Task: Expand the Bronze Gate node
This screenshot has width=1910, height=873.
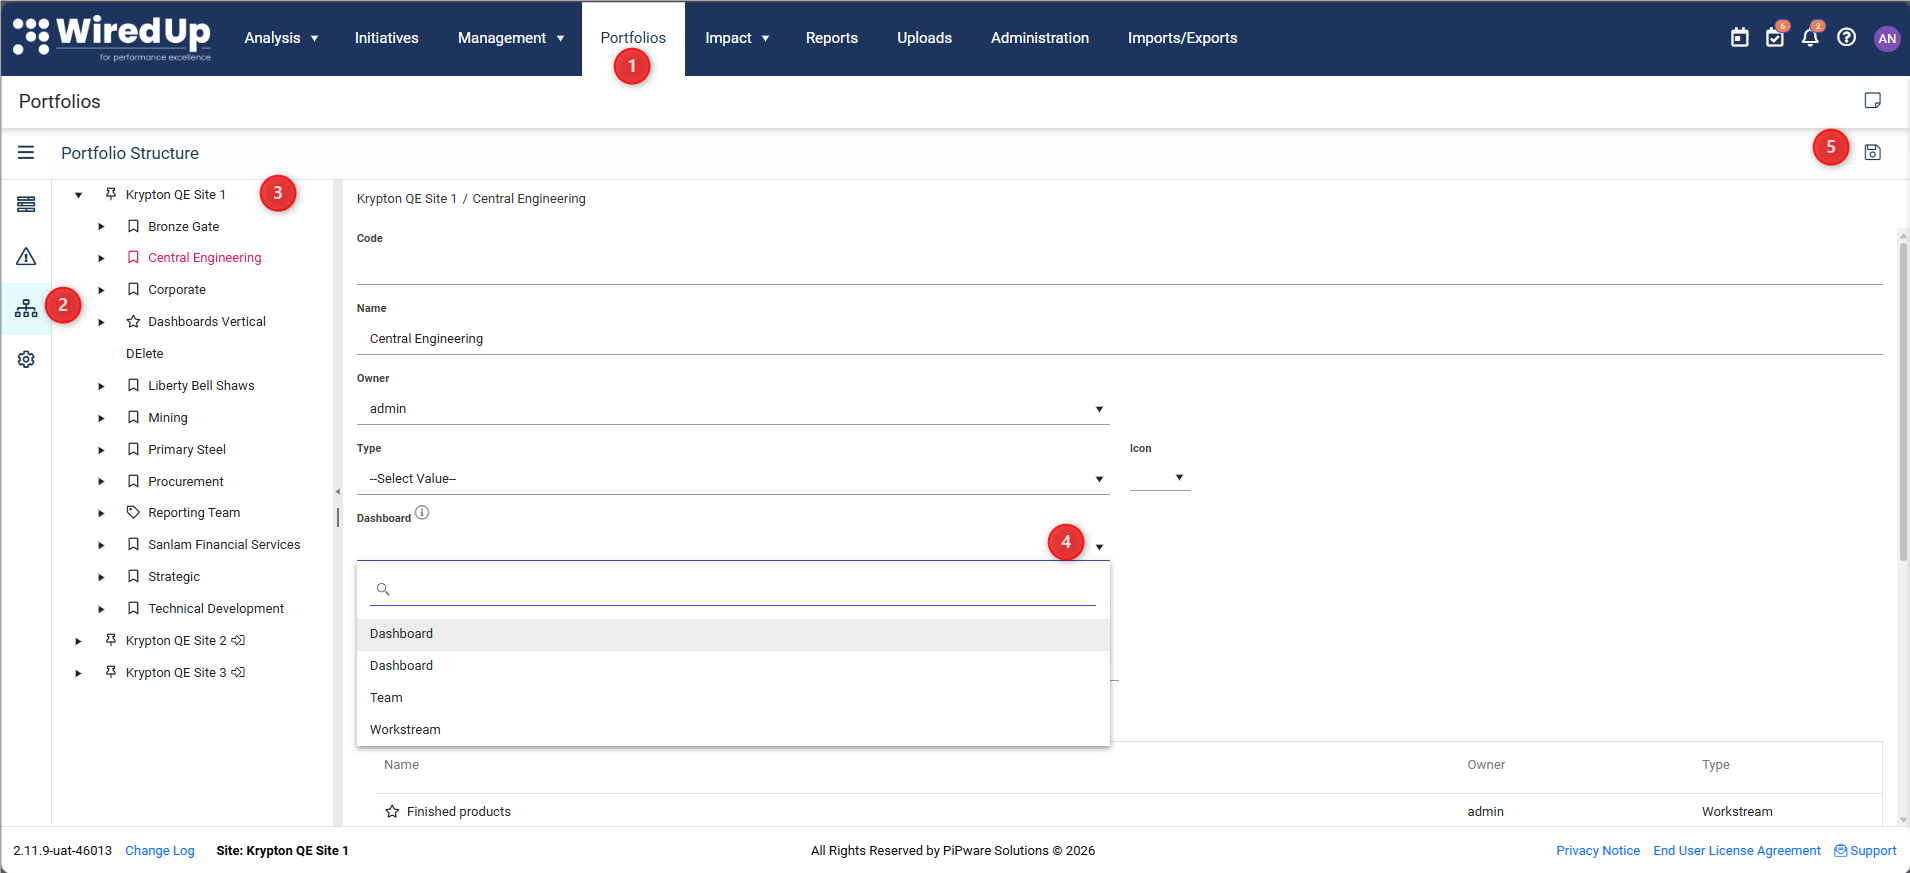Action: click(x=101, y=227)
